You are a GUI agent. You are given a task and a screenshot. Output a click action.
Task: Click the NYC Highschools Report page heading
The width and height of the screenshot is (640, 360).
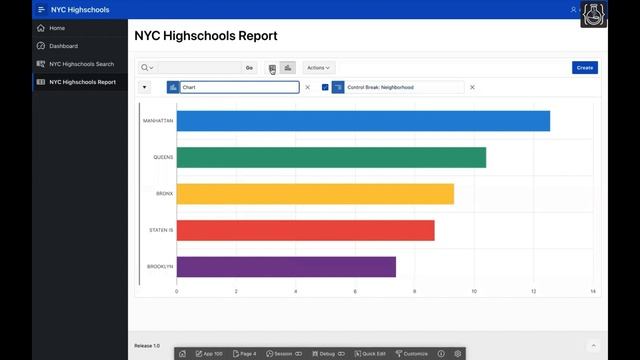coord(206,36)
